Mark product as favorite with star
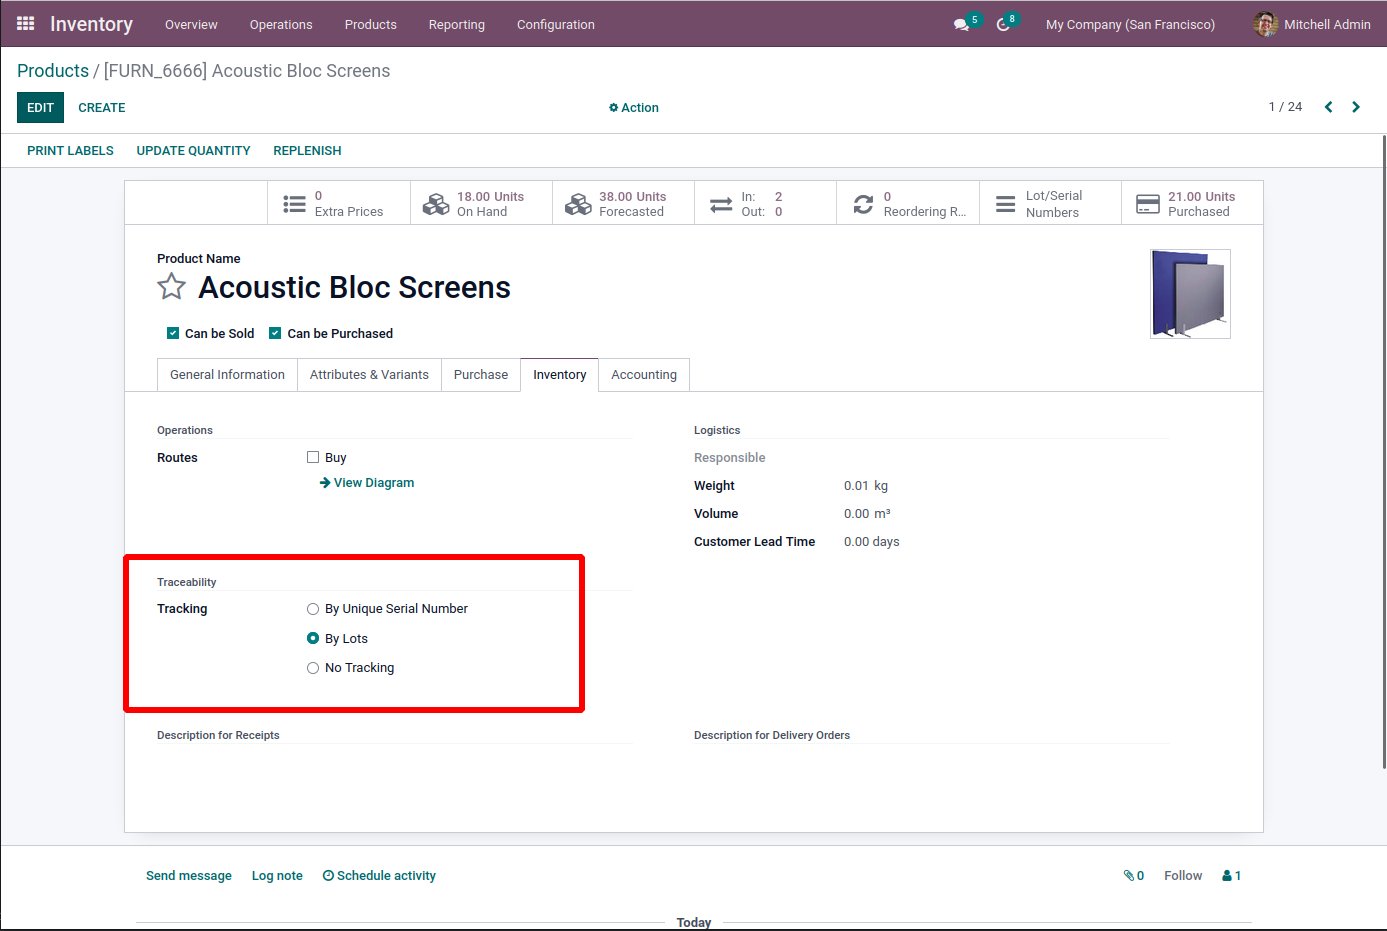 [x=171, y=287]
